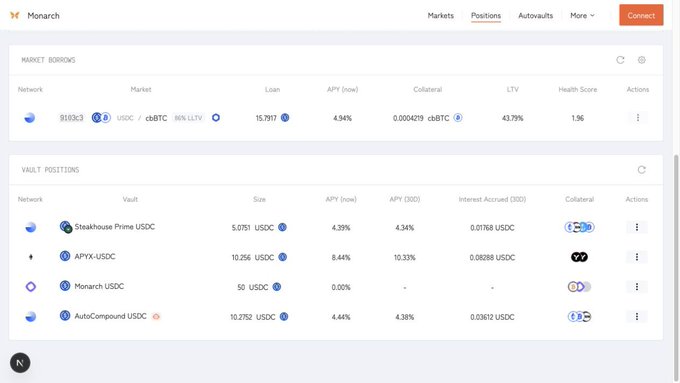Open actions menu for APYX-USDC

tap(637, 257)
